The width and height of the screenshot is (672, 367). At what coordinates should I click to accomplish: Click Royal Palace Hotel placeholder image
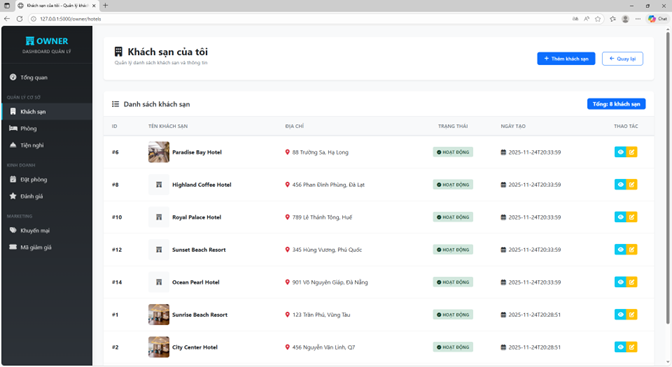(x=159, y=217)
